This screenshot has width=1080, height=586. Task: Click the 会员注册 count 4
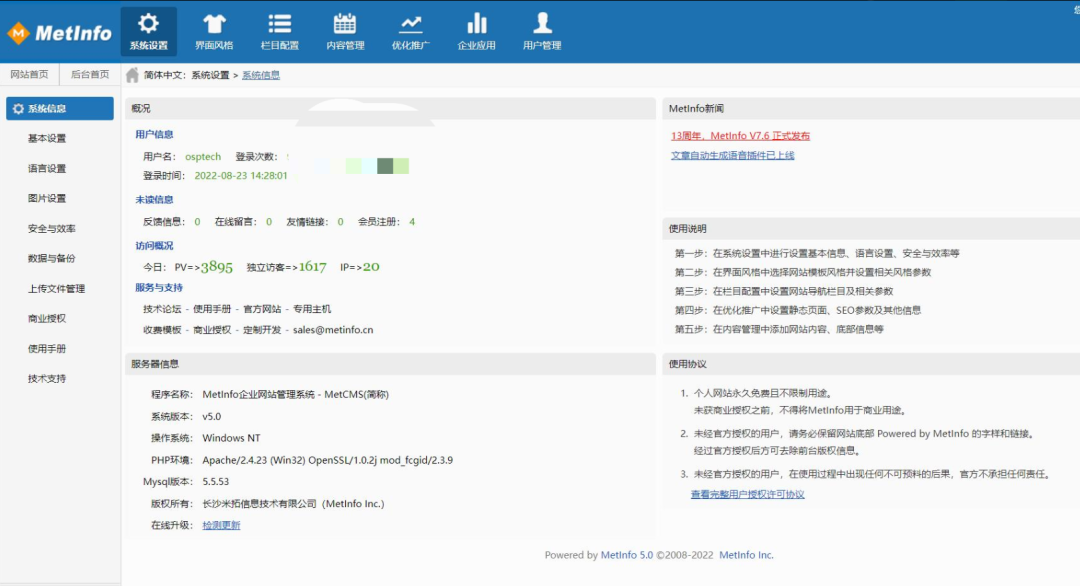click(x=412, y=222)
